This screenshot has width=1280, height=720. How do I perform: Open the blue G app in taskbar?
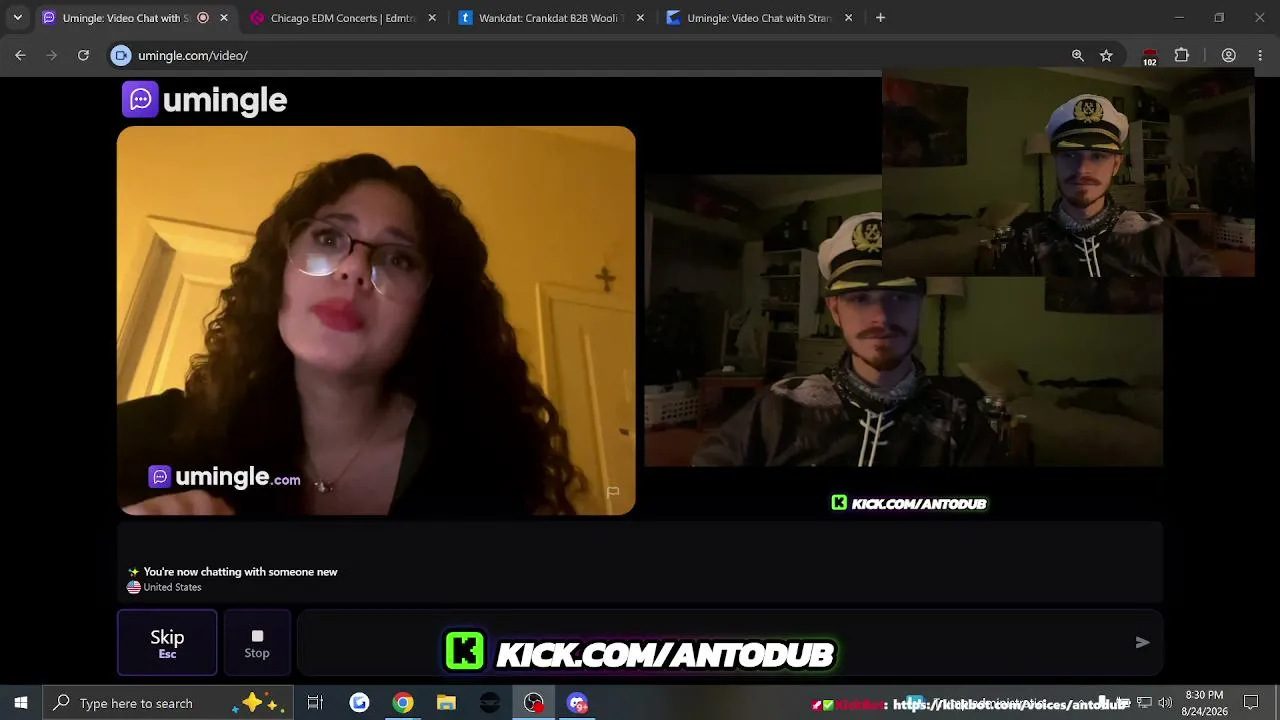[x=359, y=703]
